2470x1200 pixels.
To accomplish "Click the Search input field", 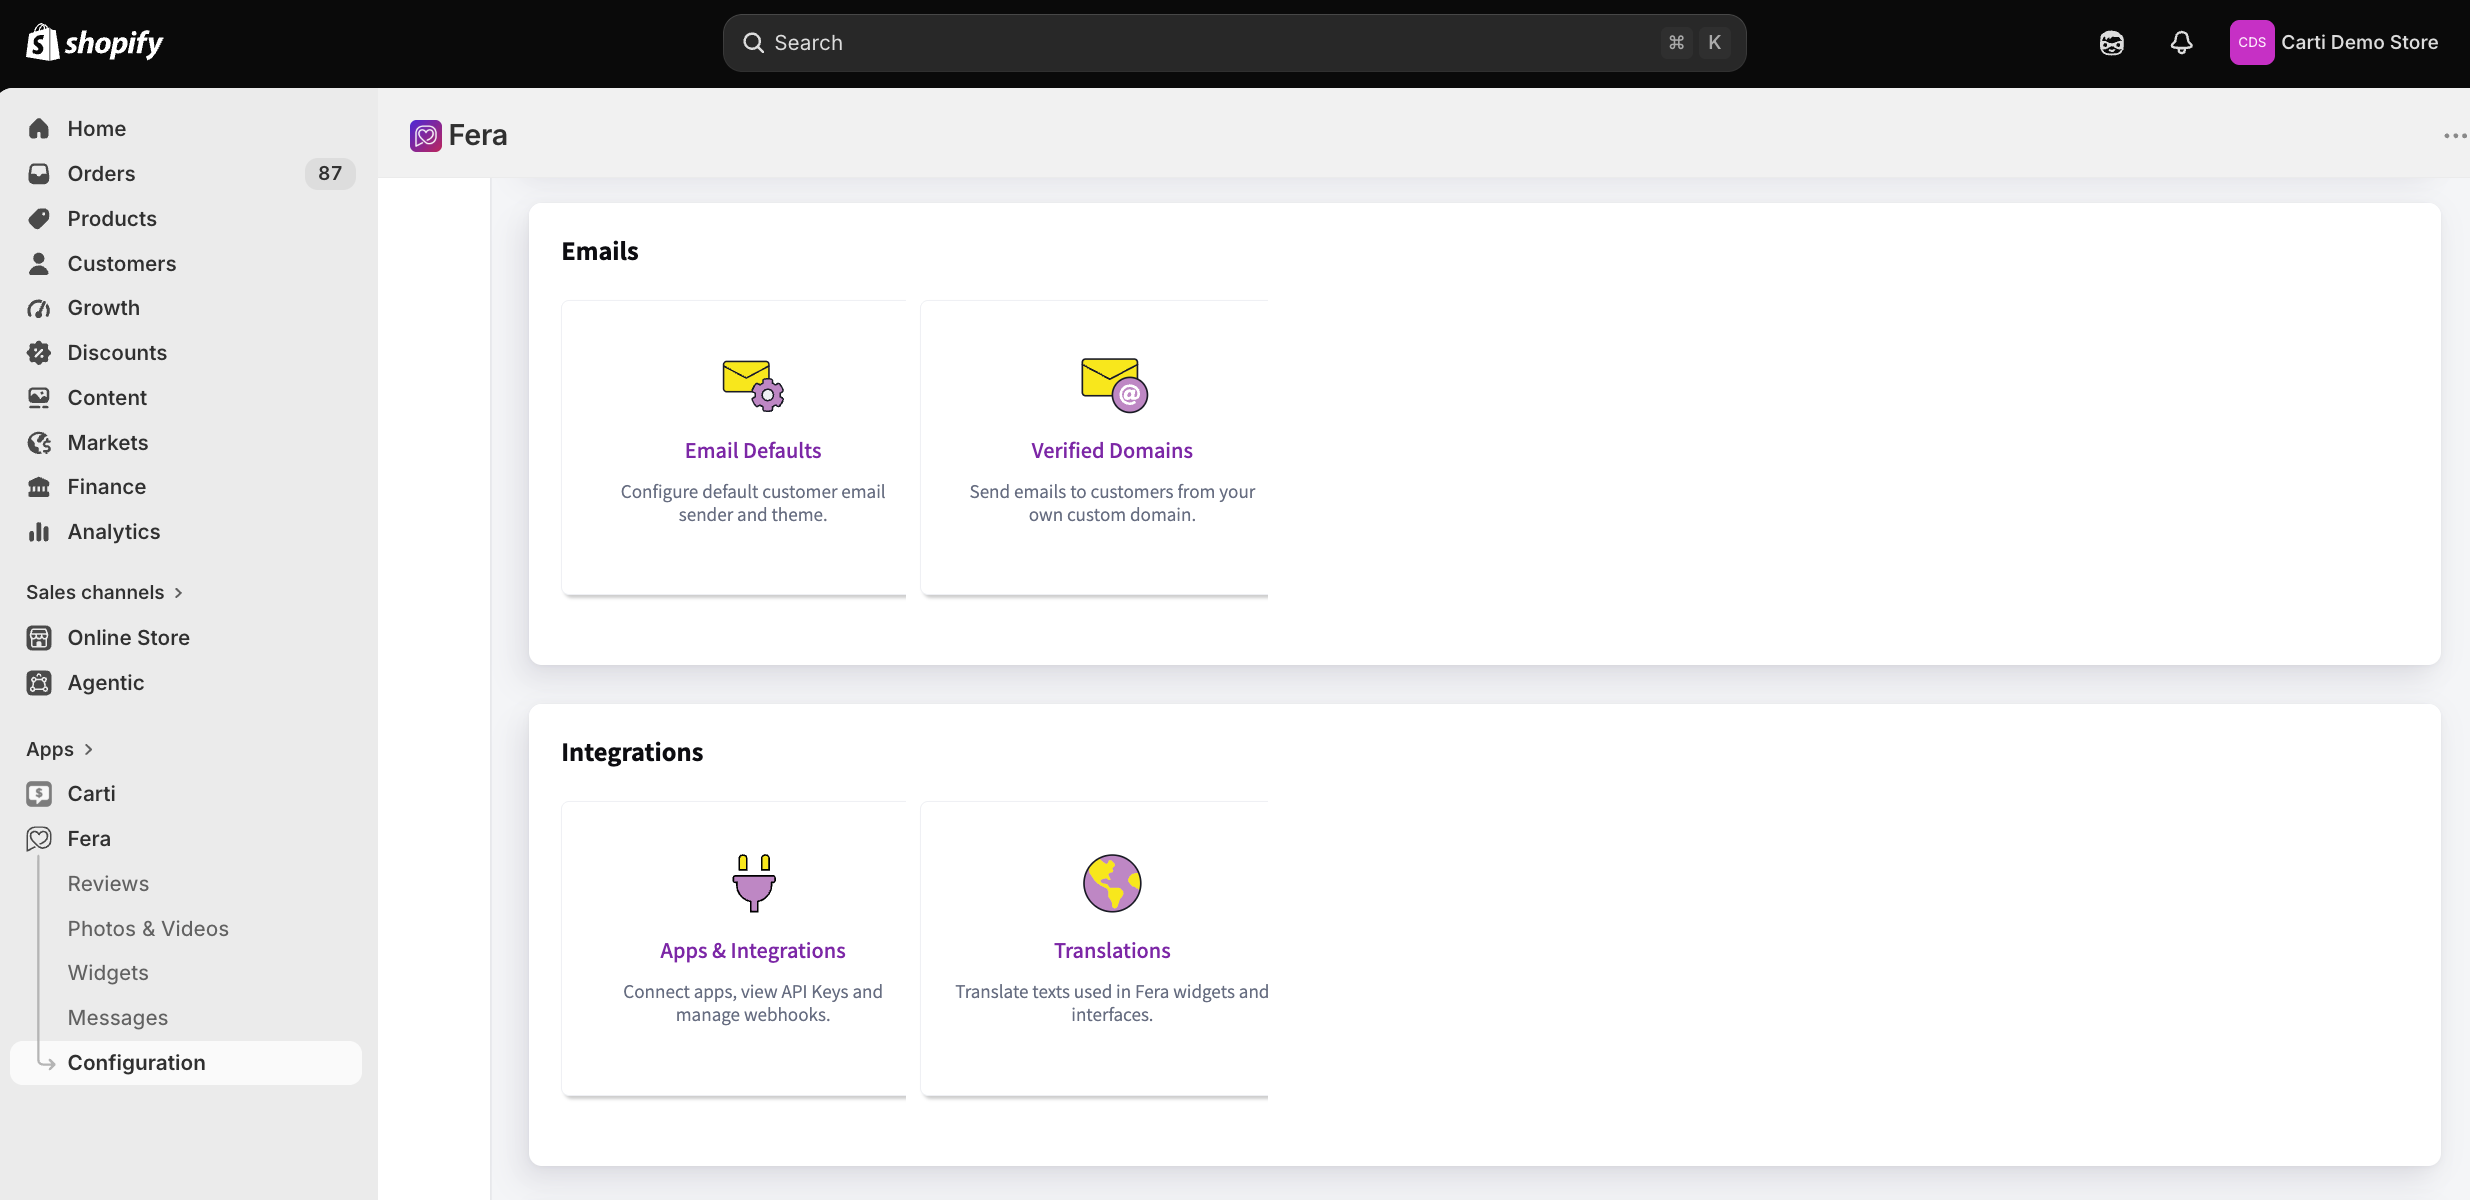I will [1235, 43].
